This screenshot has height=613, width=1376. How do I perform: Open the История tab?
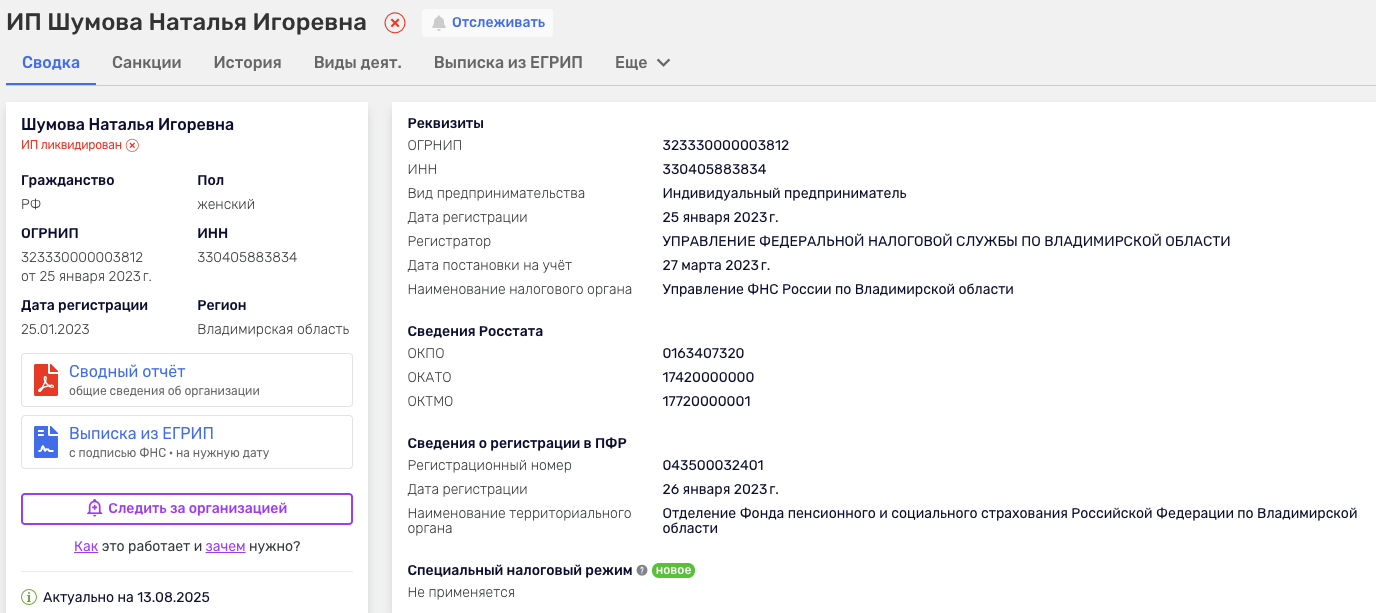point(247,63)
